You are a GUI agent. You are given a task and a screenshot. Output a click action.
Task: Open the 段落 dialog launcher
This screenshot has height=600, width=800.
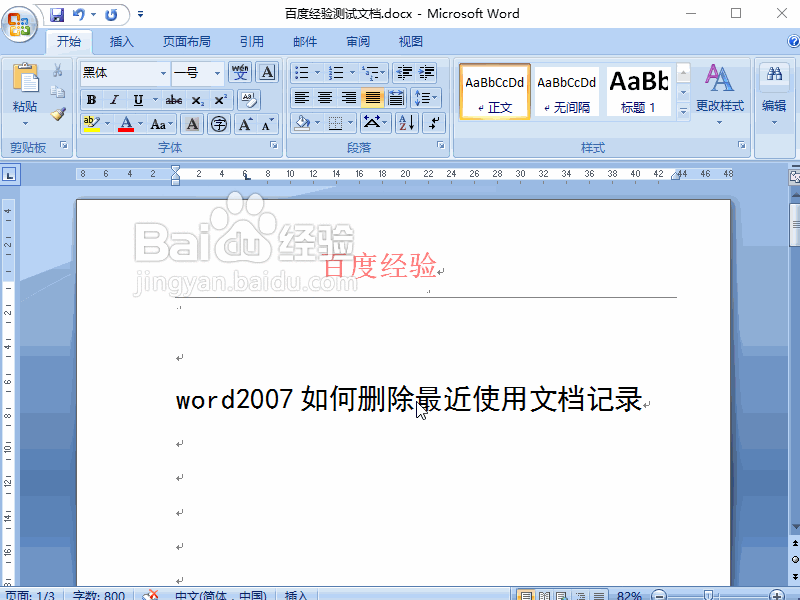(441, 145)
